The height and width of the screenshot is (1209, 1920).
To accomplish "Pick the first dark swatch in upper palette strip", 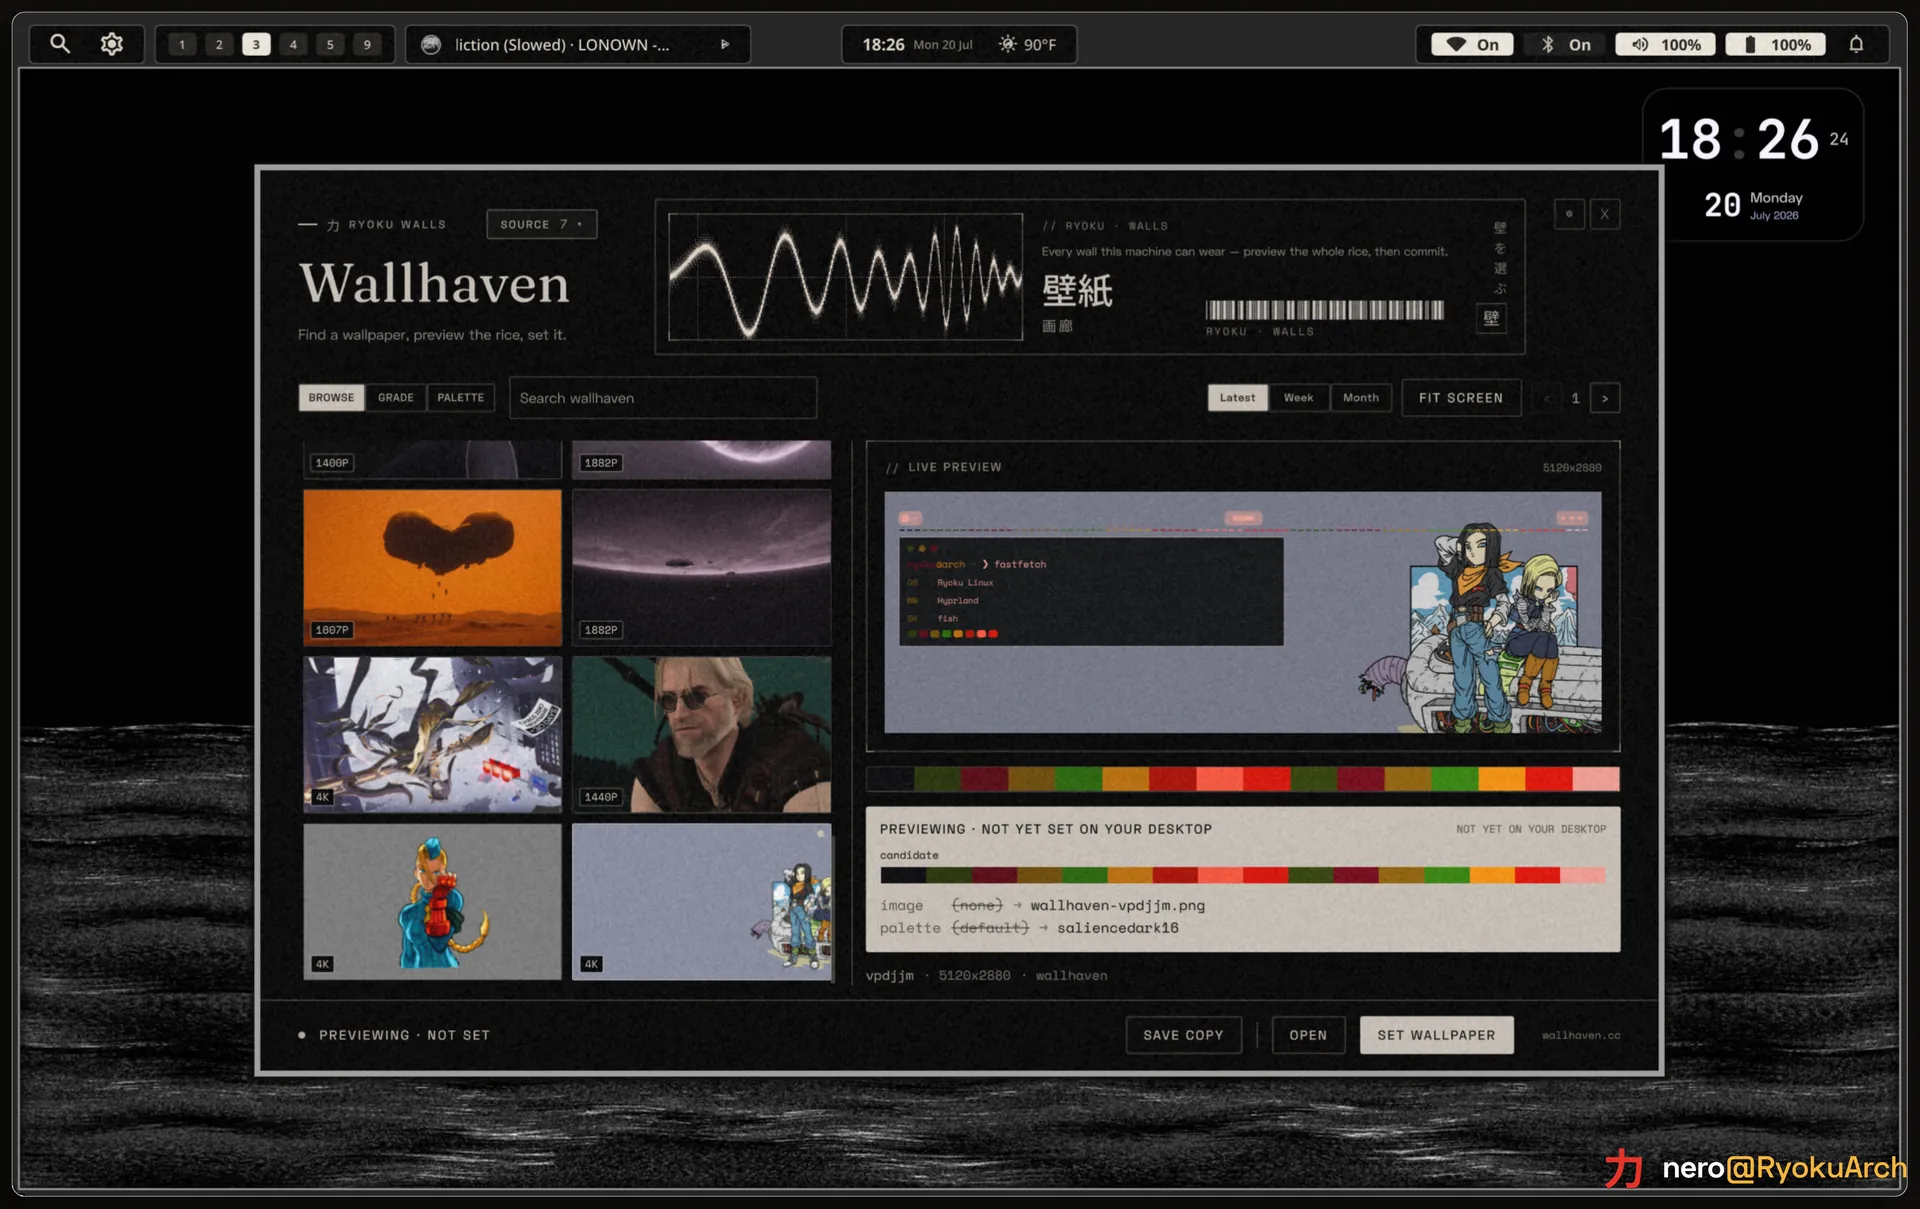I will [x=890, y=779].
